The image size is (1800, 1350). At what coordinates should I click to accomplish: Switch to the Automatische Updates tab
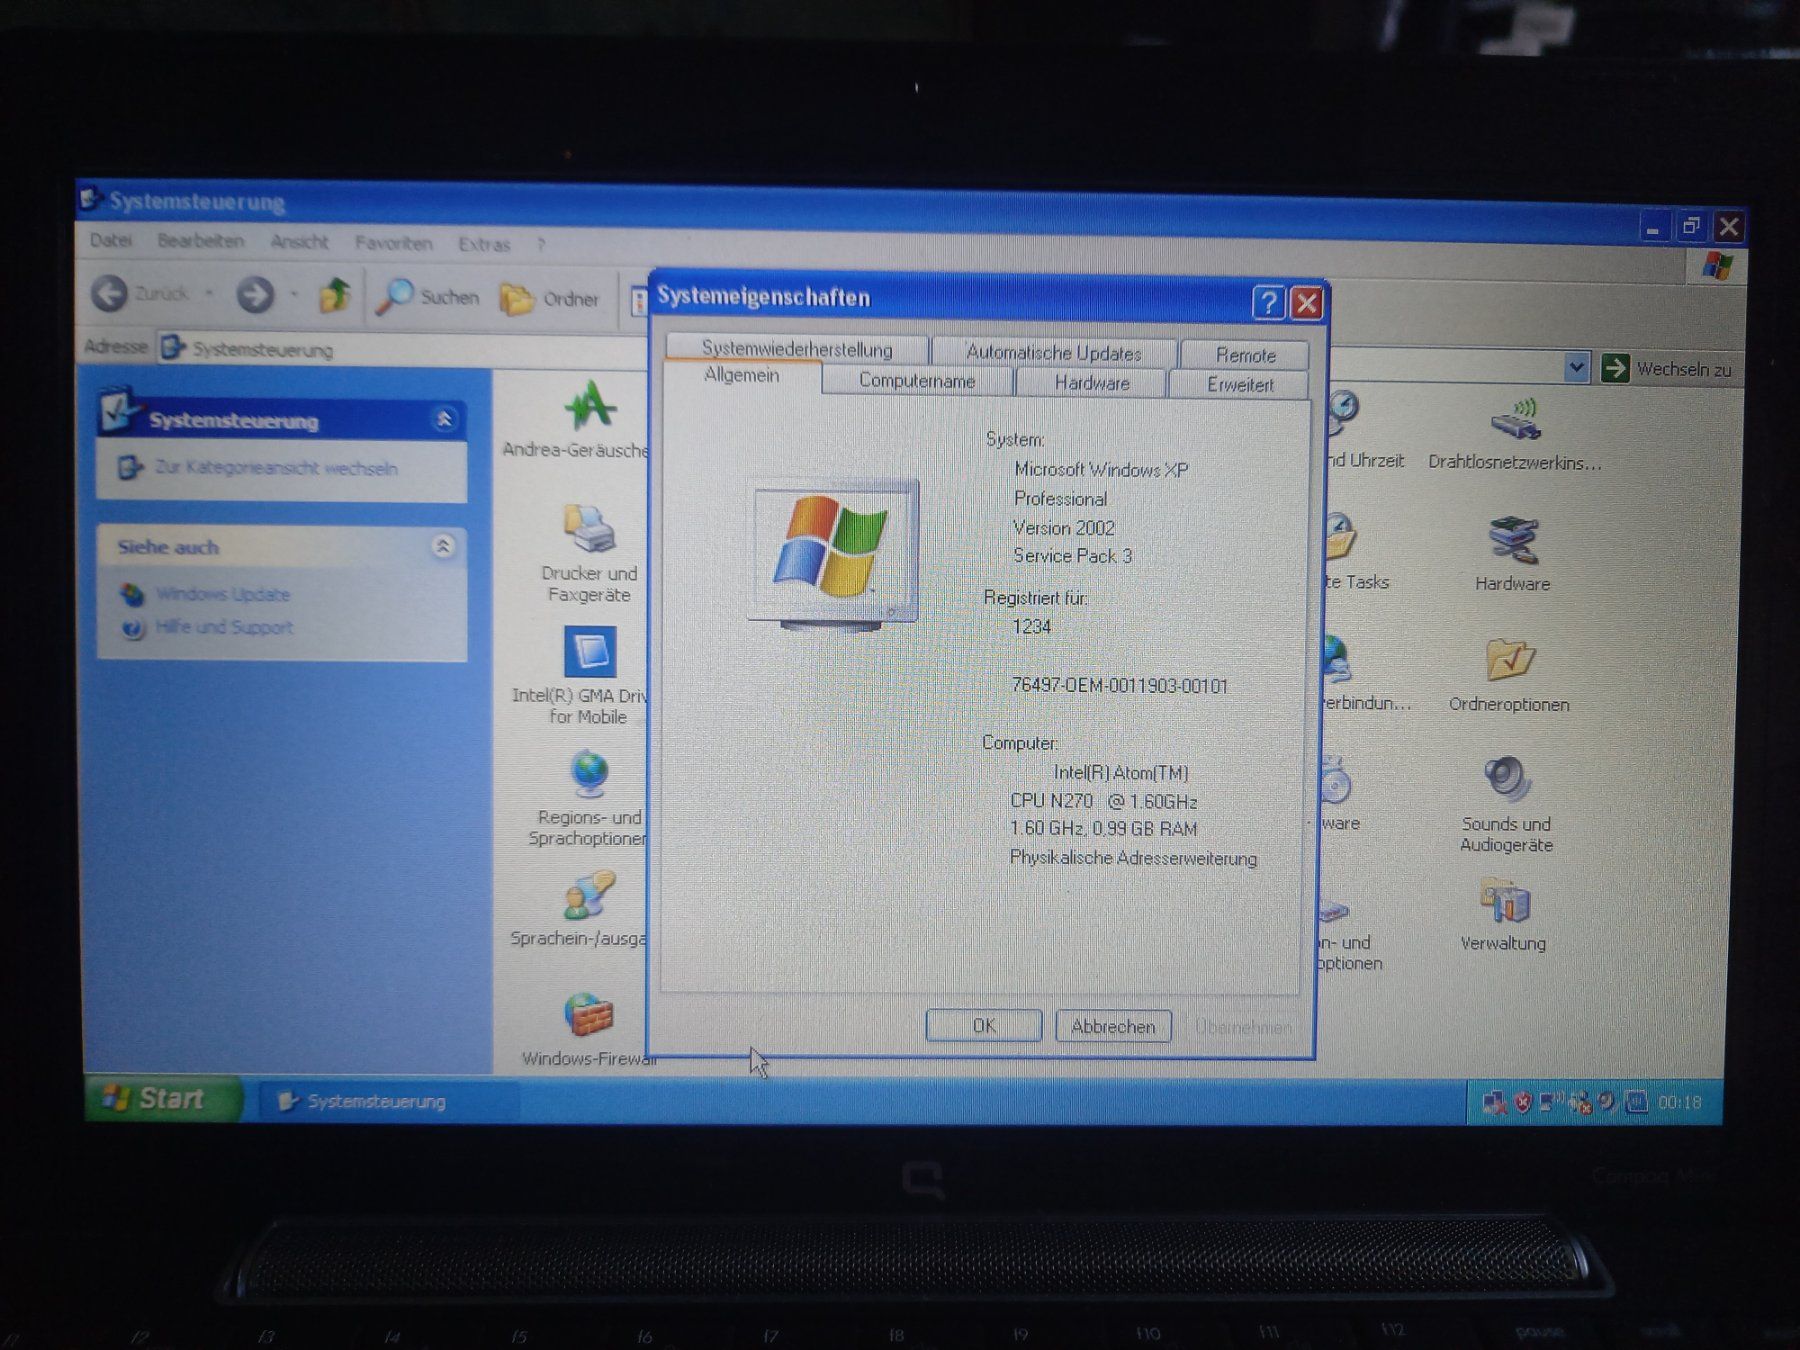point(1053,352)
